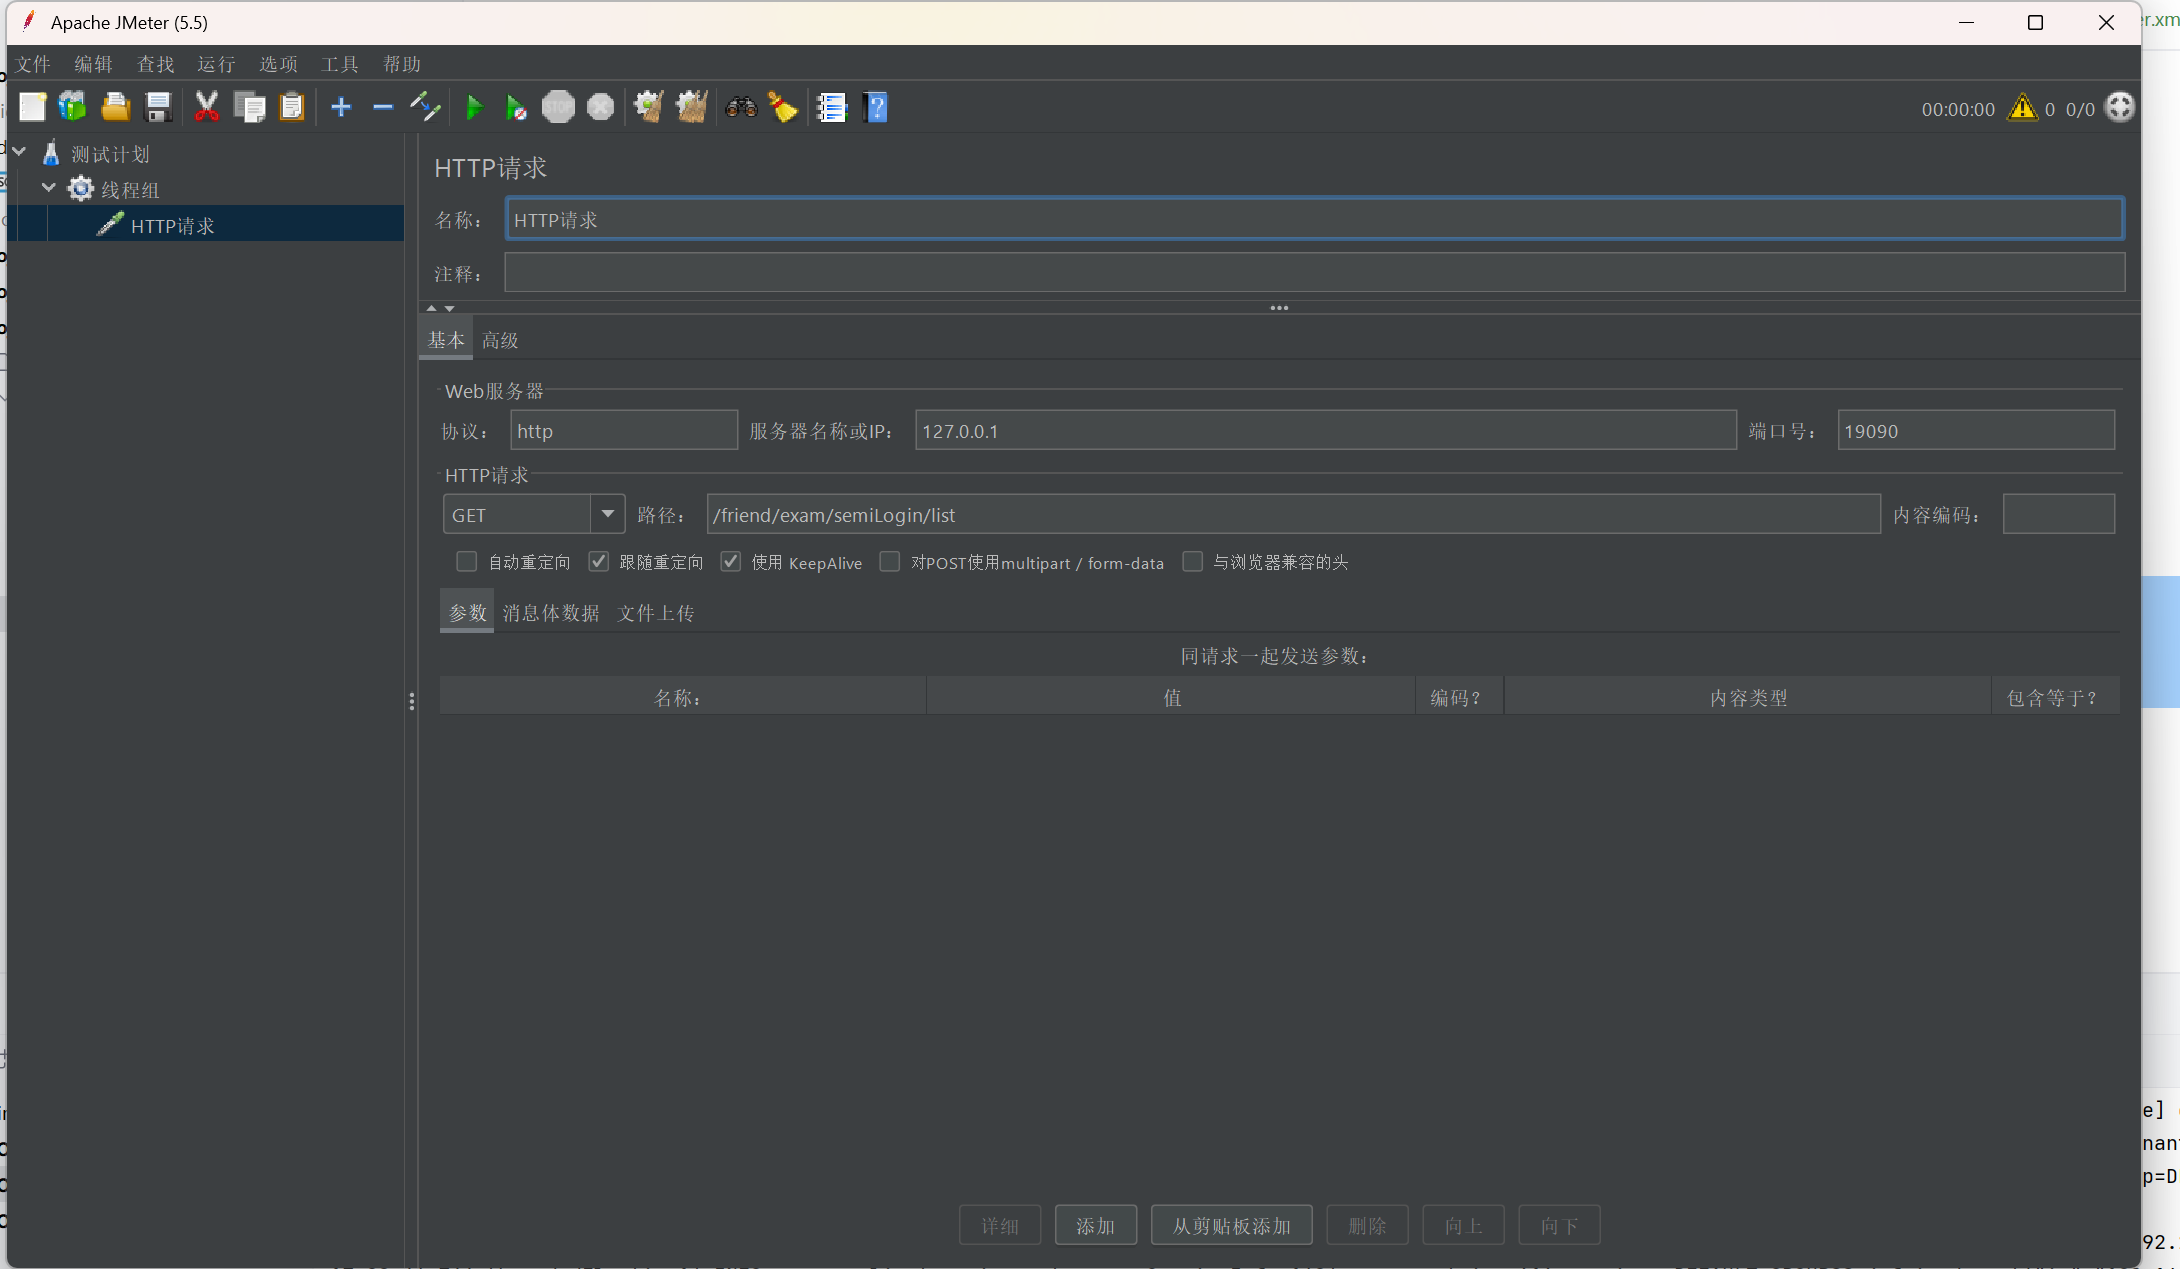2180x1269 pixels.
Task: Click the Toggle enable/disable icon
Action: coord(425,107)
